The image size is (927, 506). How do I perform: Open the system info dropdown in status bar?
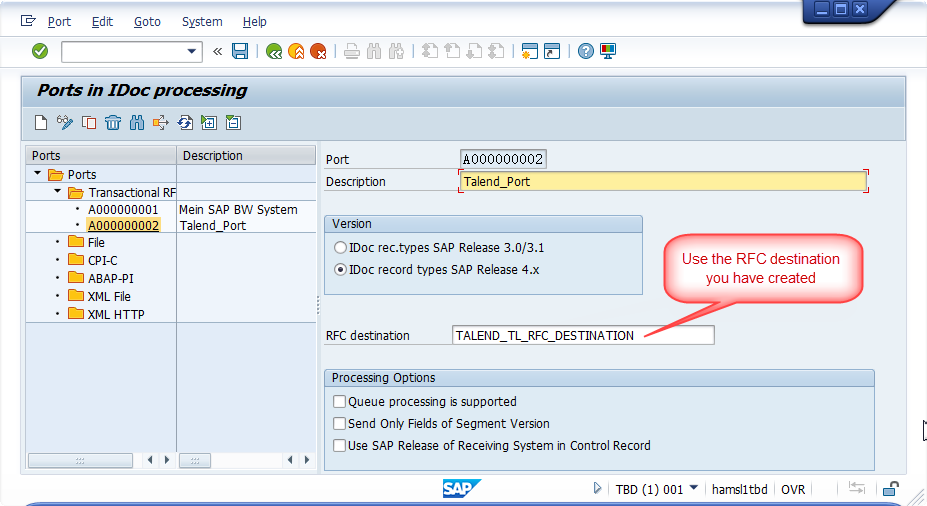694,489
